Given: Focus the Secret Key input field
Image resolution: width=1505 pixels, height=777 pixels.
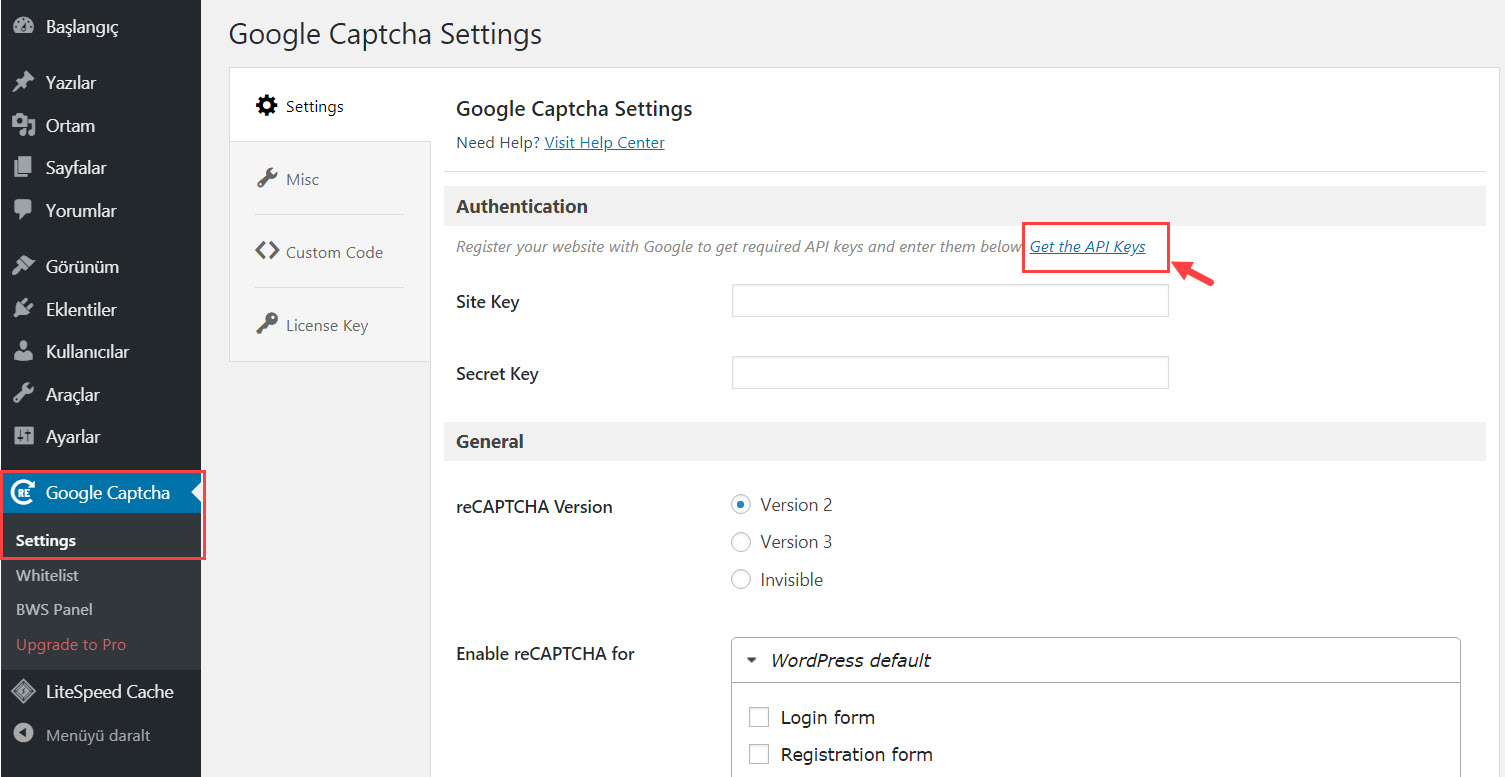Looking at the screenshot, I should point(950,372).
